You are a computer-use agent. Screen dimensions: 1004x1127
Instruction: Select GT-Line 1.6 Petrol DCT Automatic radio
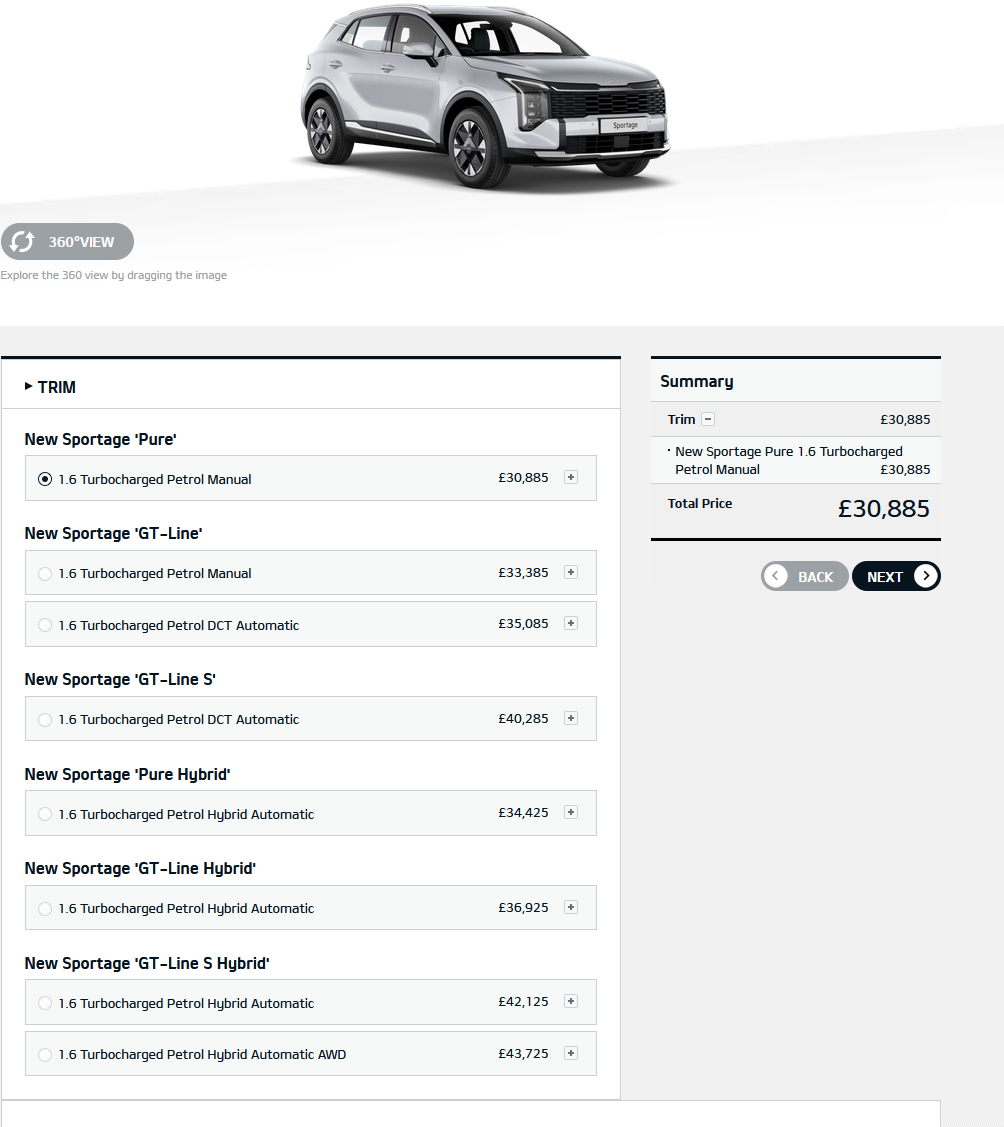point(45,625)
